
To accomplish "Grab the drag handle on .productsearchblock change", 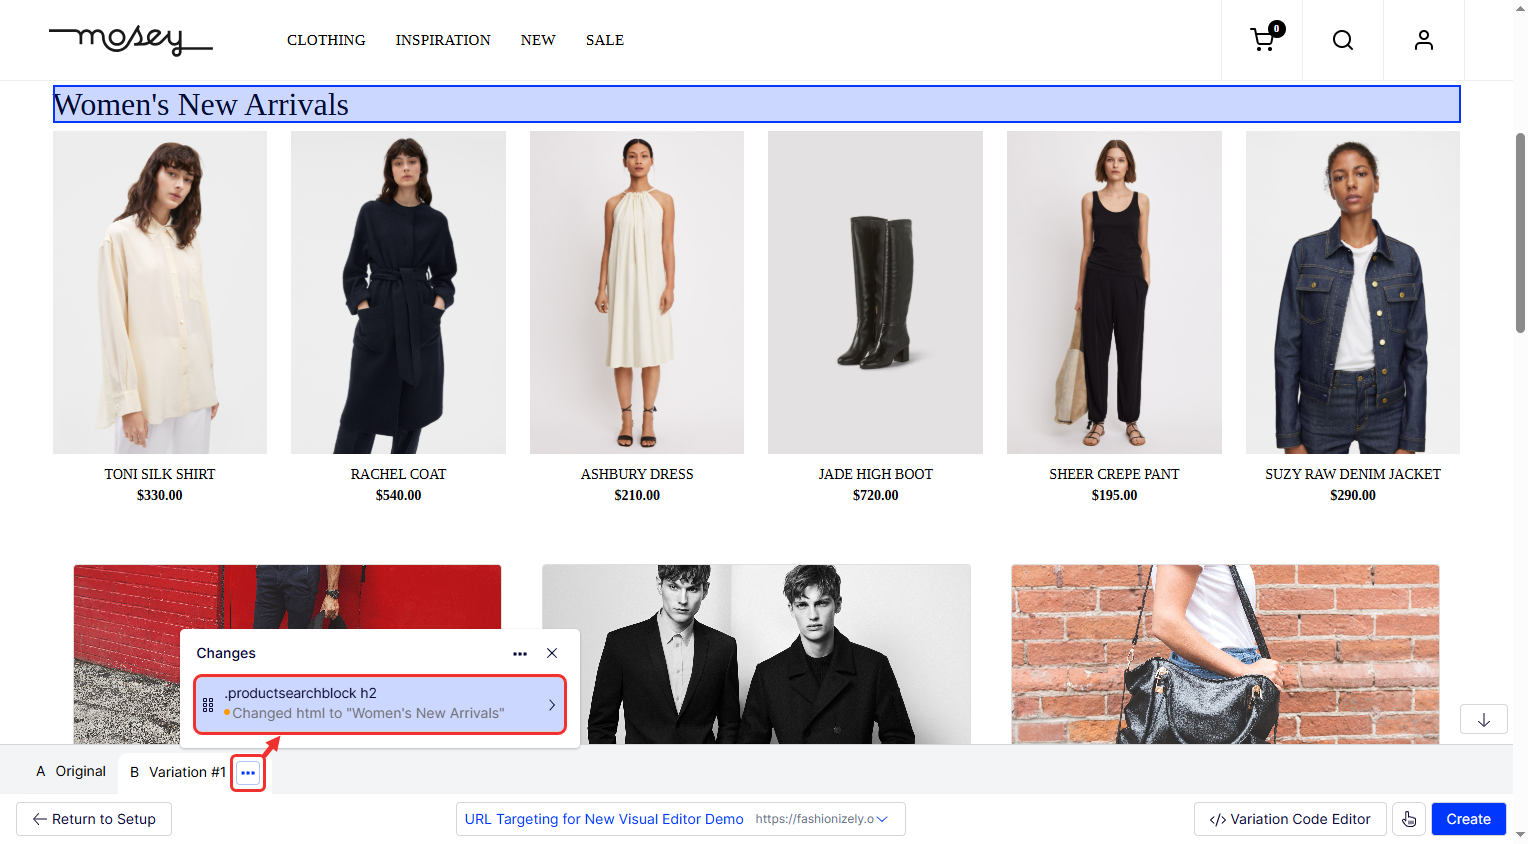I will point(208,704).
